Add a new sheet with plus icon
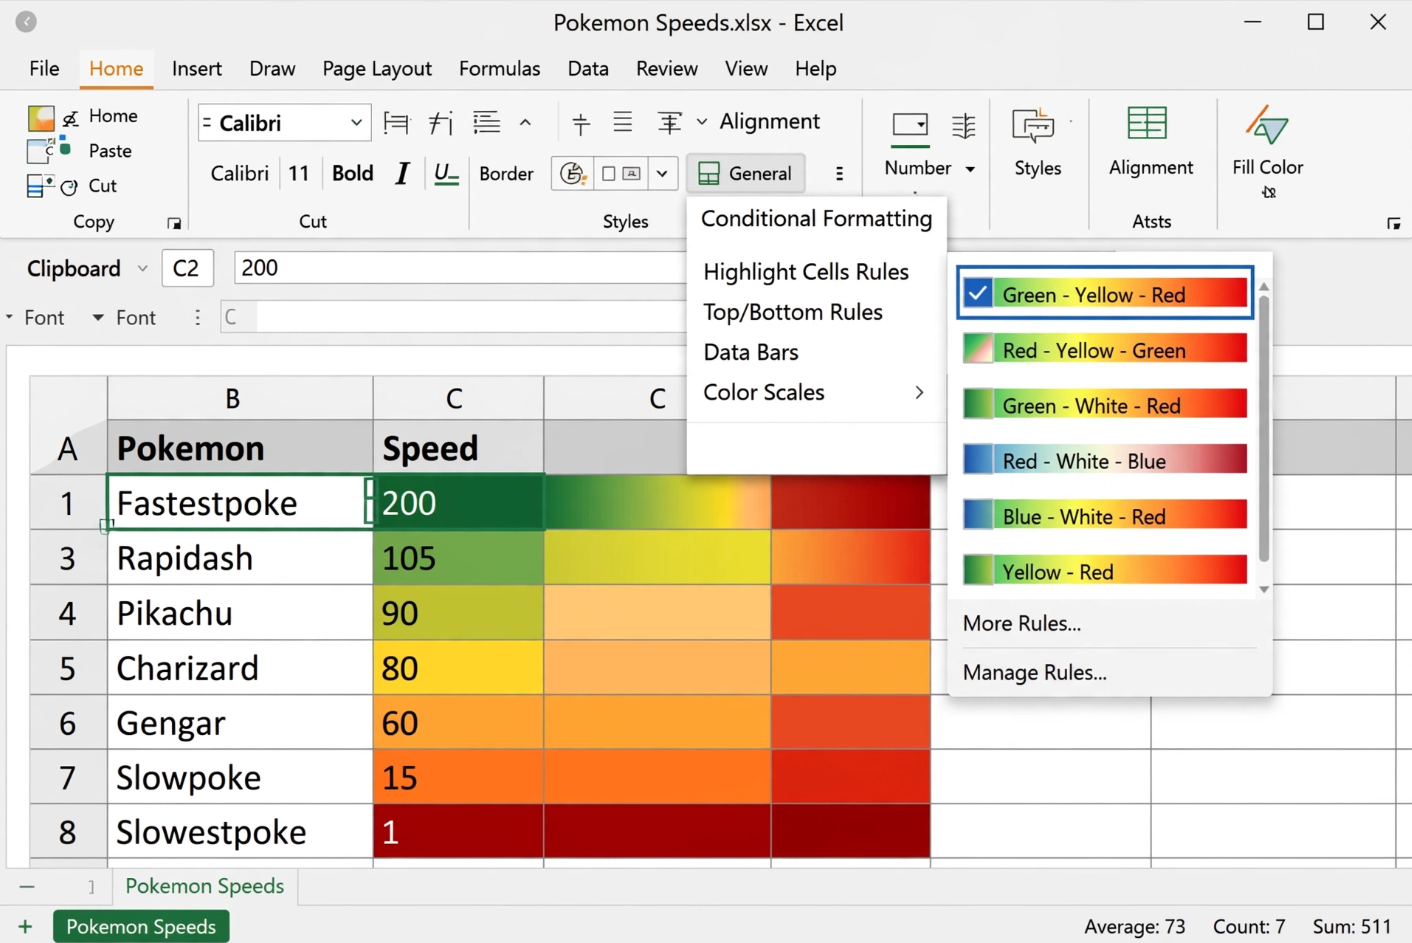The image size is (1412, 943). [25, 927]
